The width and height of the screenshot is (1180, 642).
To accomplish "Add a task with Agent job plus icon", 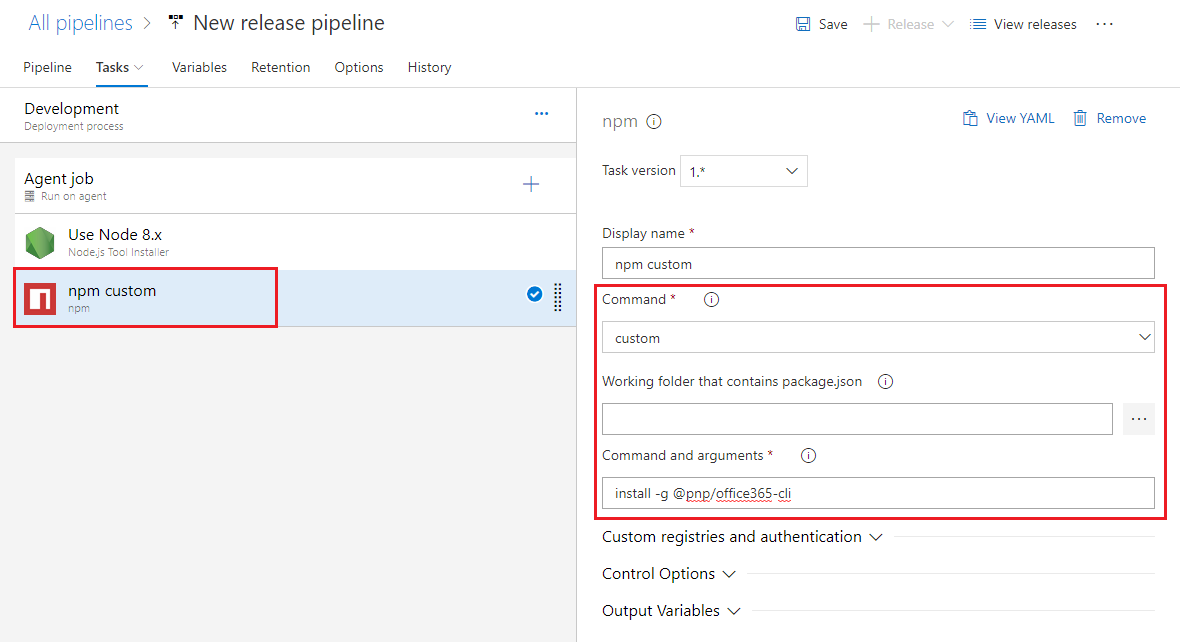I will [531, 184].
